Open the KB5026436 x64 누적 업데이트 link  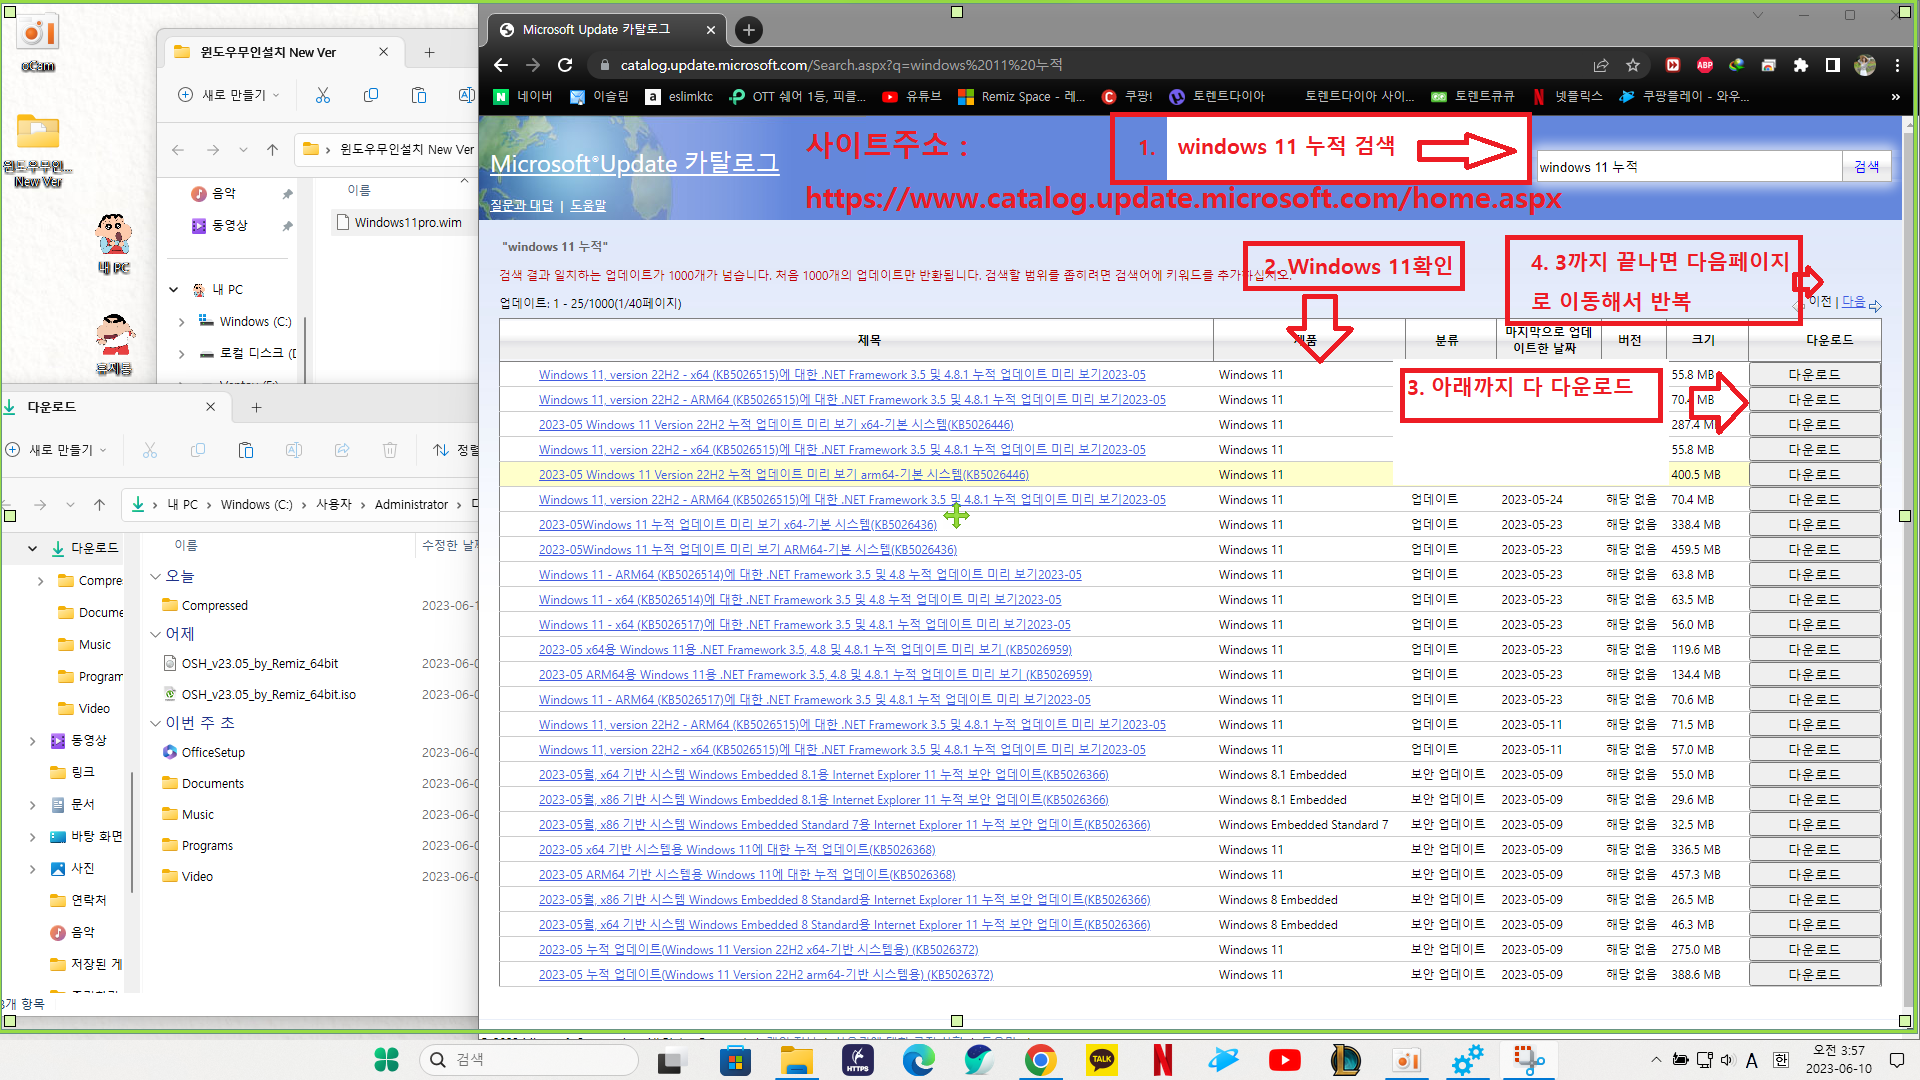[738, 524]
